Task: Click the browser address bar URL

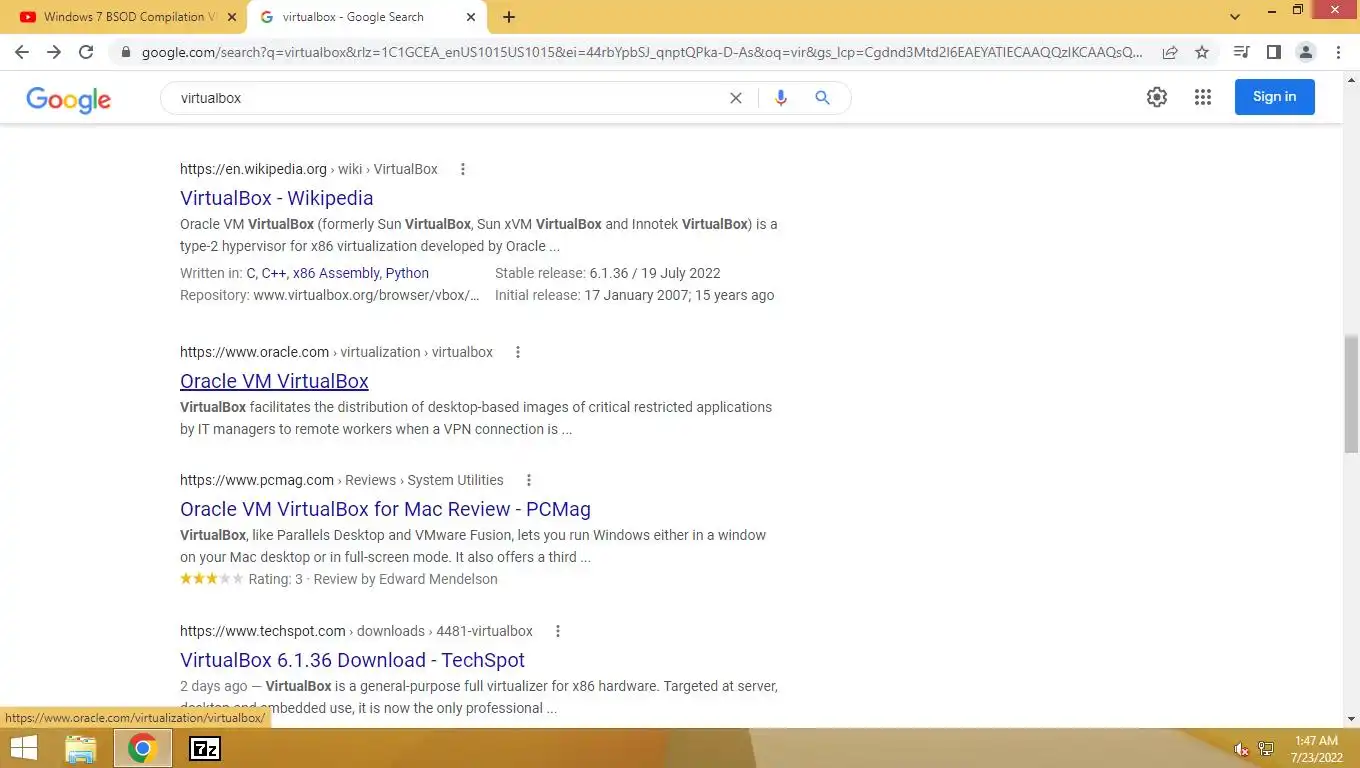Action: (x=640, y=52)
